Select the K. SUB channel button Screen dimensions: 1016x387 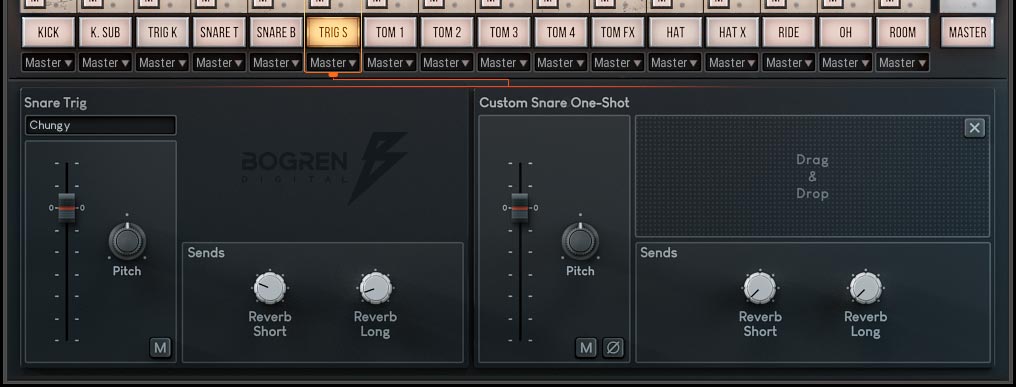pos(106,32)
